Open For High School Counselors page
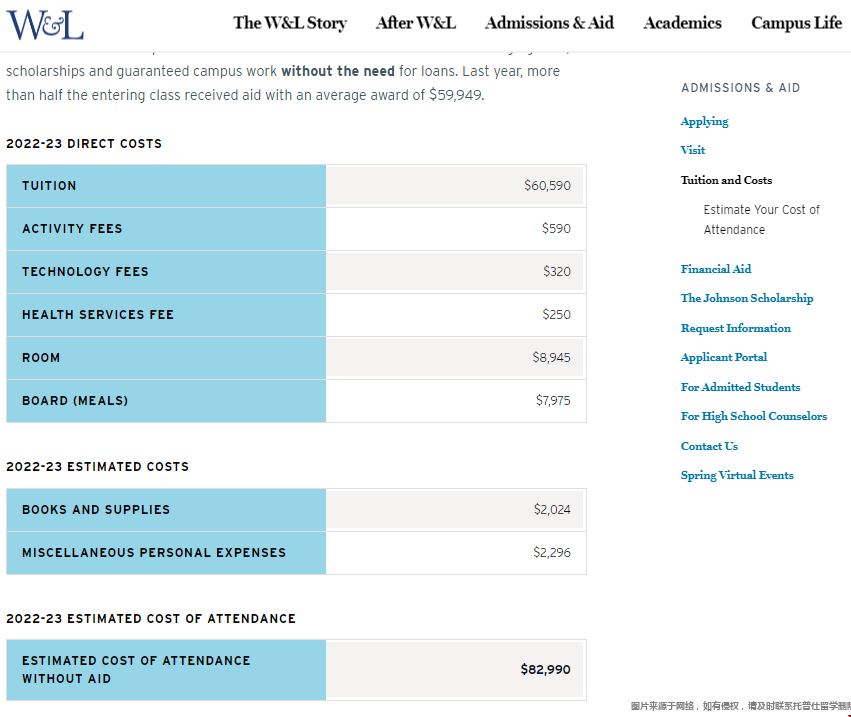 coord(753,416)
